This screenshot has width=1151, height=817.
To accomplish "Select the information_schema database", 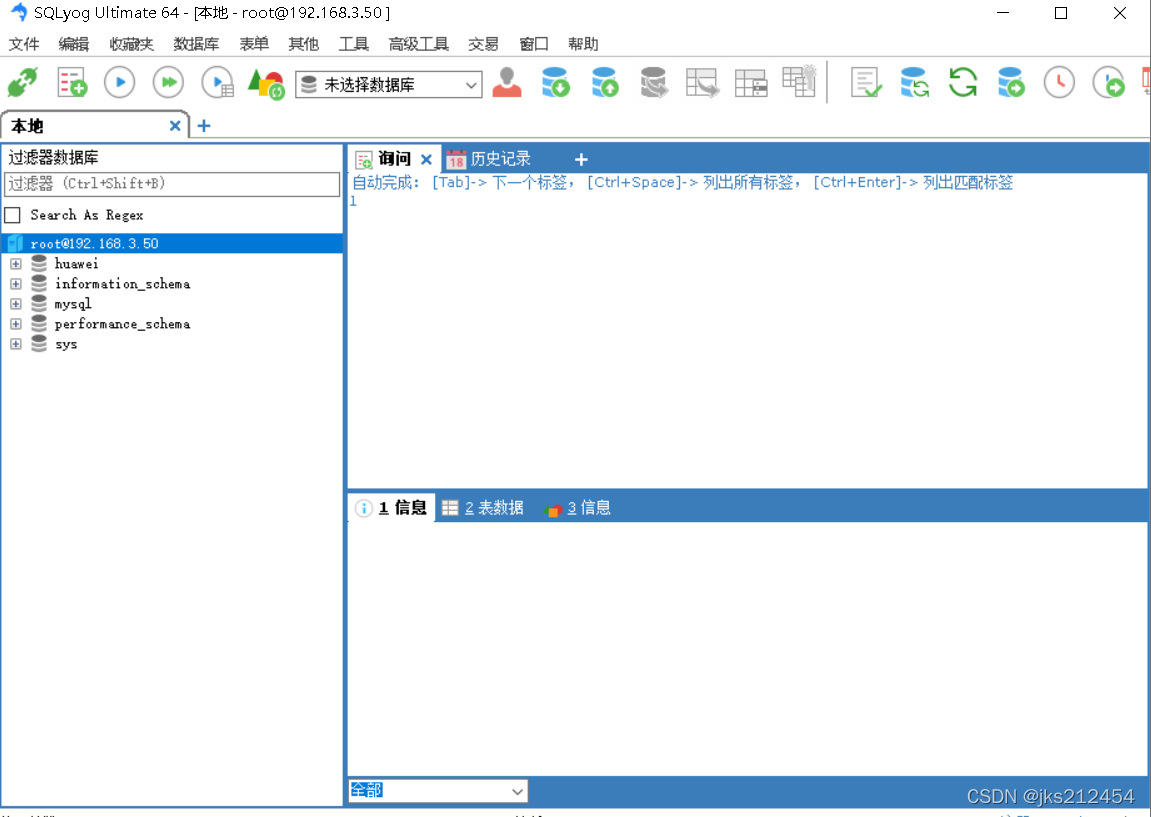I will point(123,284).
